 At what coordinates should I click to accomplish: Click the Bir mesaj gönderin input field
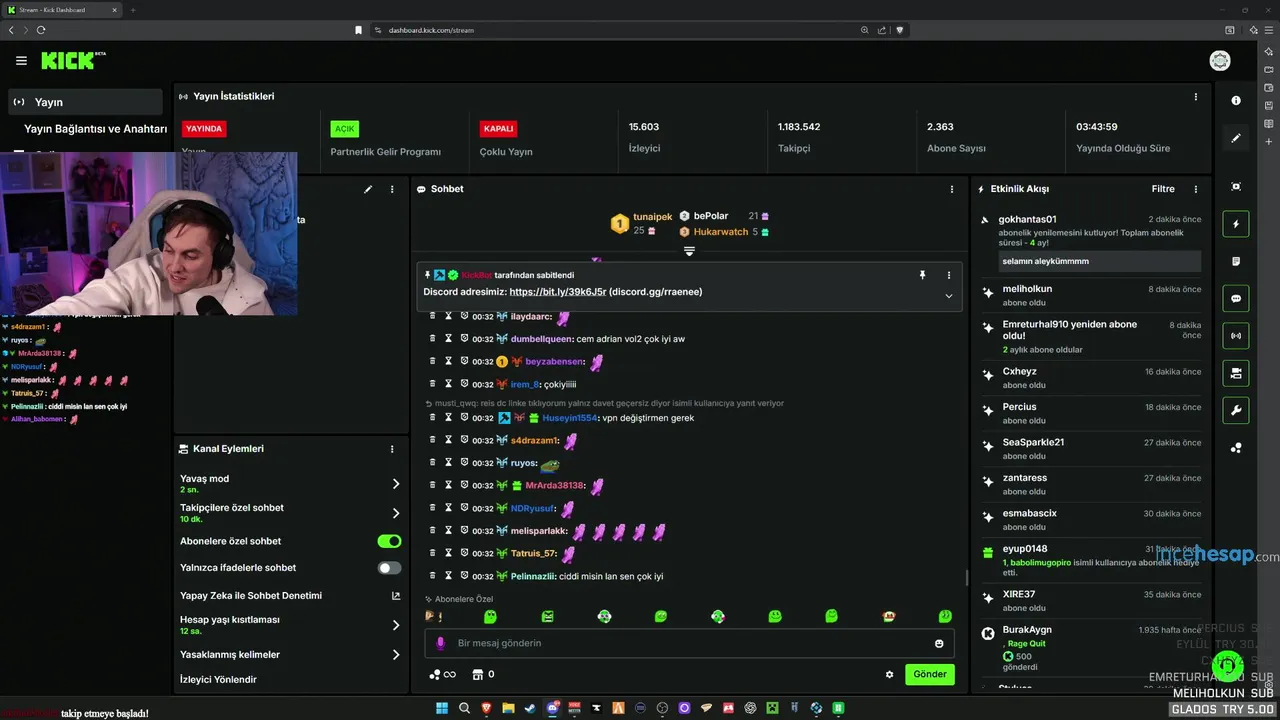(690, 643)
